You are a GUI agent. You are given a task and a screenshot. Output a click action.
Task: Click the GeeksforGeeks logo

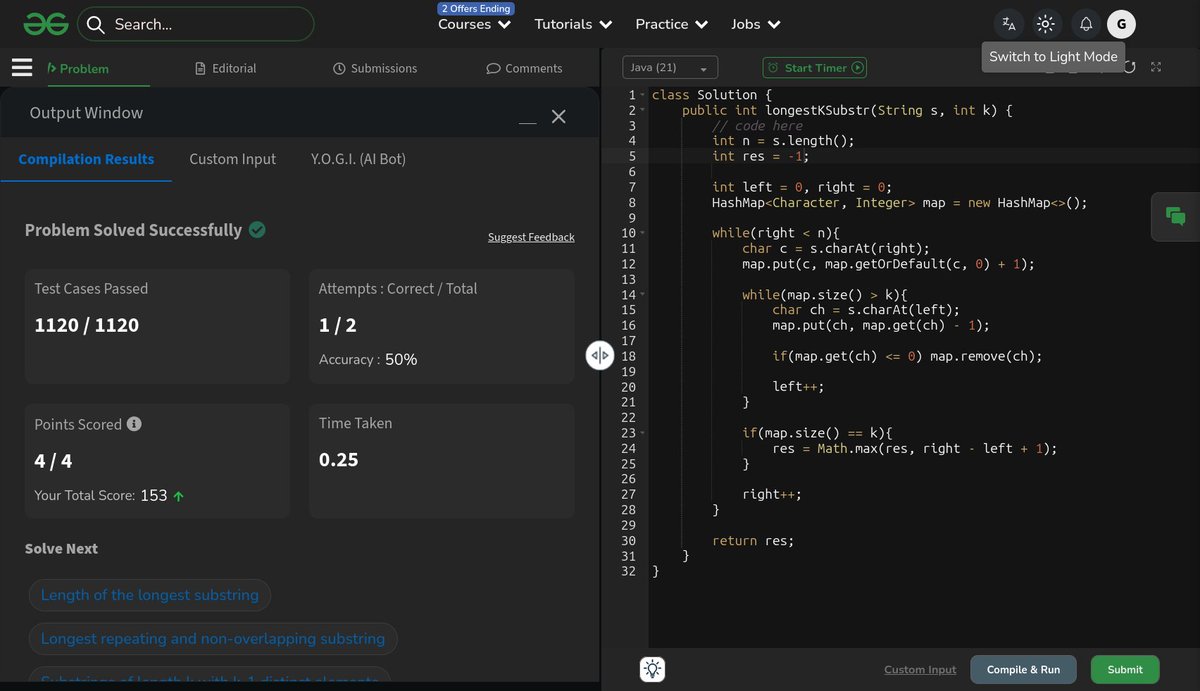(46, 24)
